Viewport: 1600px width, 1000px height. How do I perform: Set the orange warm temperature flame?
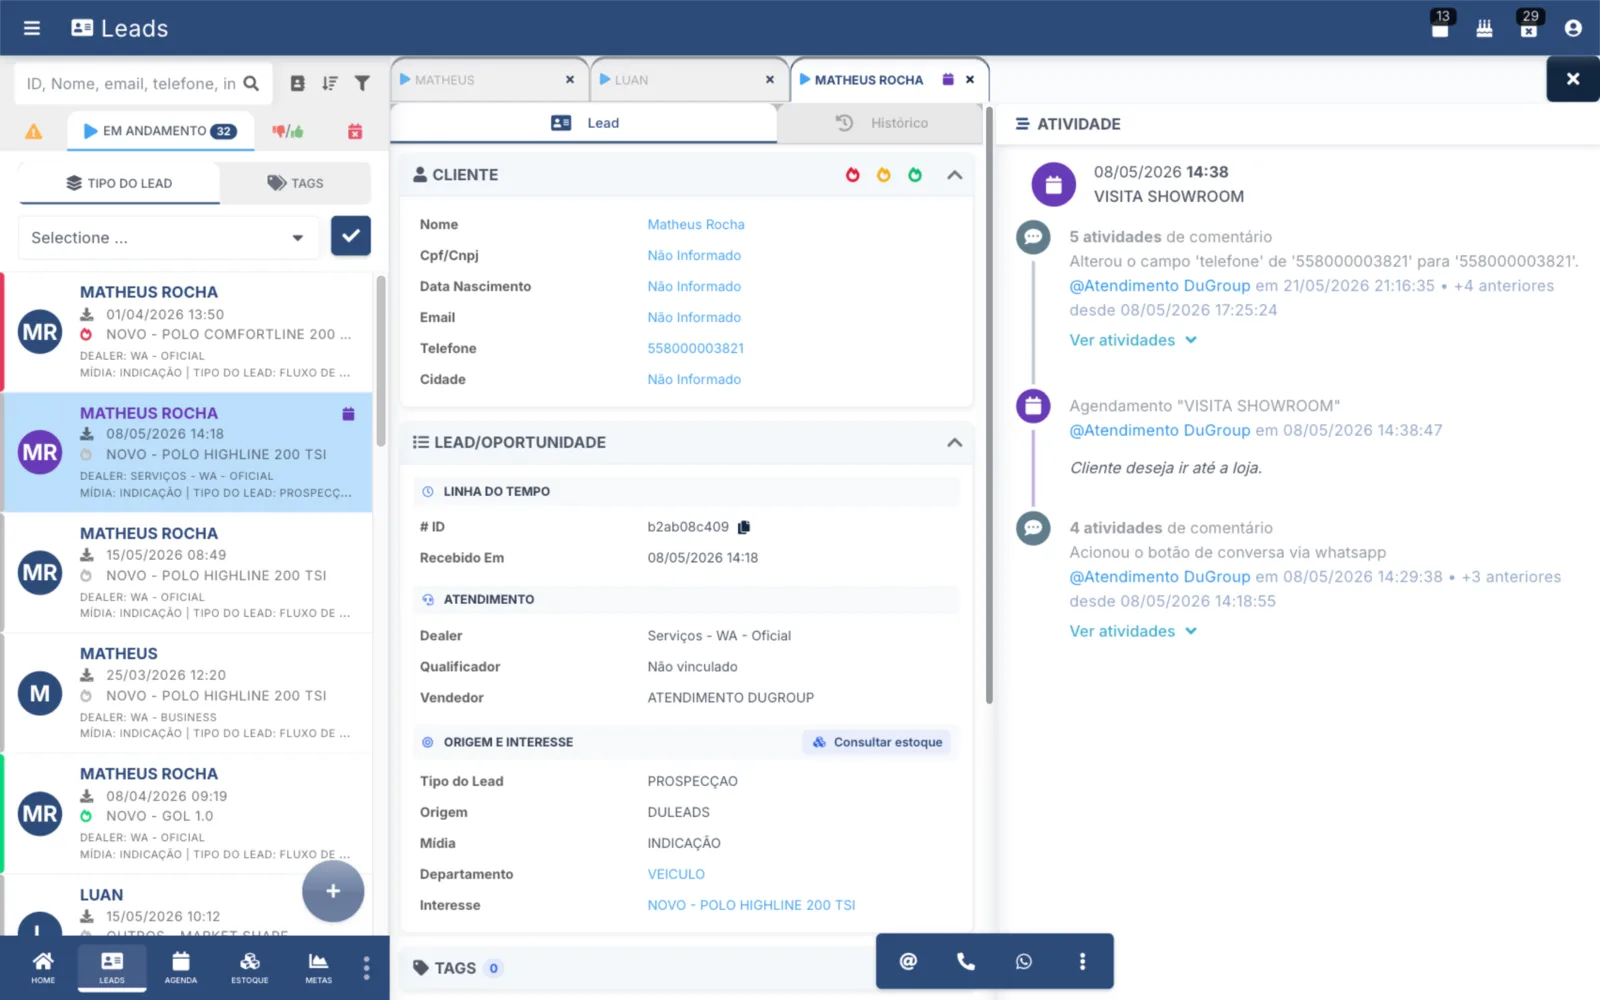coord(884,175)
